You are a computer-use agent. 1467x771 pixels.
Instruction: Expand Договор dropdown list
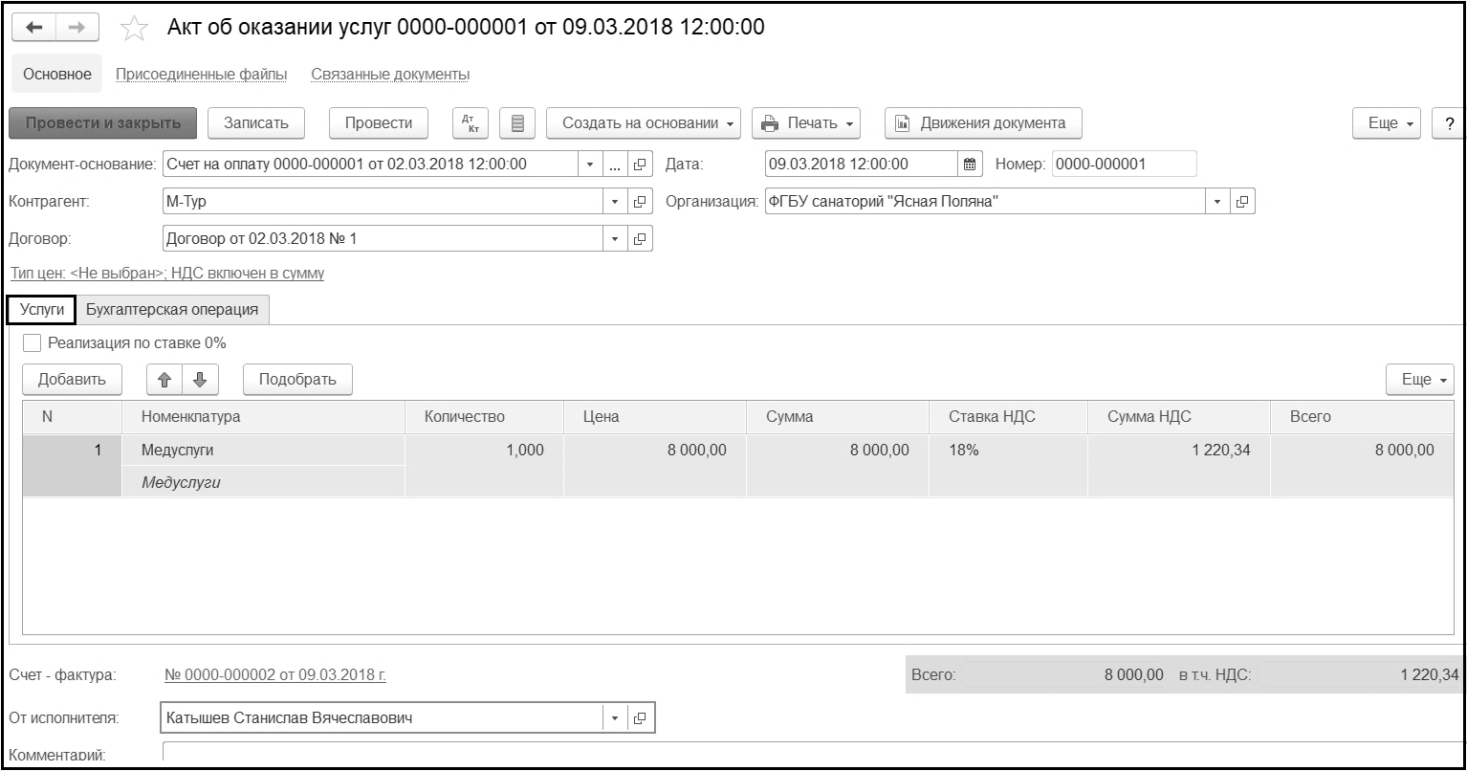tap(615, 237)
